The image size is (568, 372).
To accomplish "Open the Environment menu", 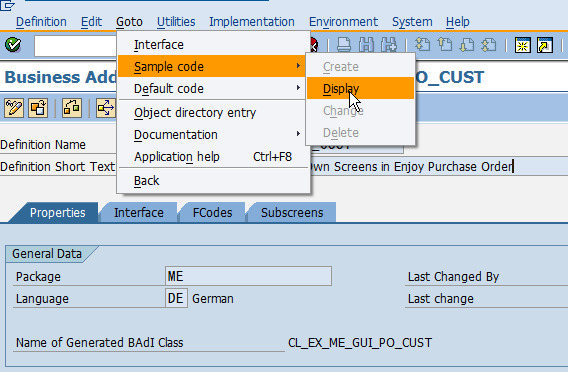I will (343, 22).
